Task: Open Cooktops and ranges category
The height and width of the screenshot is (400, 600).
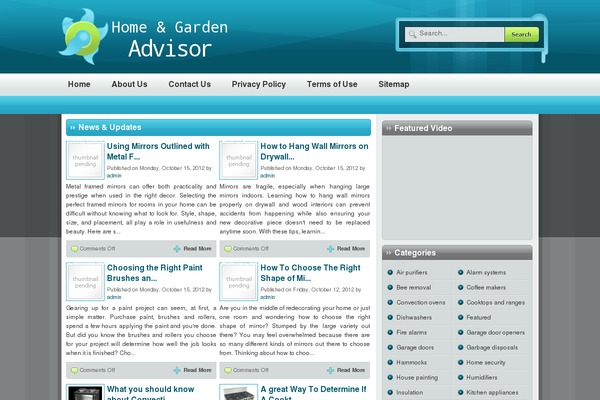Action: pos(496,302)
